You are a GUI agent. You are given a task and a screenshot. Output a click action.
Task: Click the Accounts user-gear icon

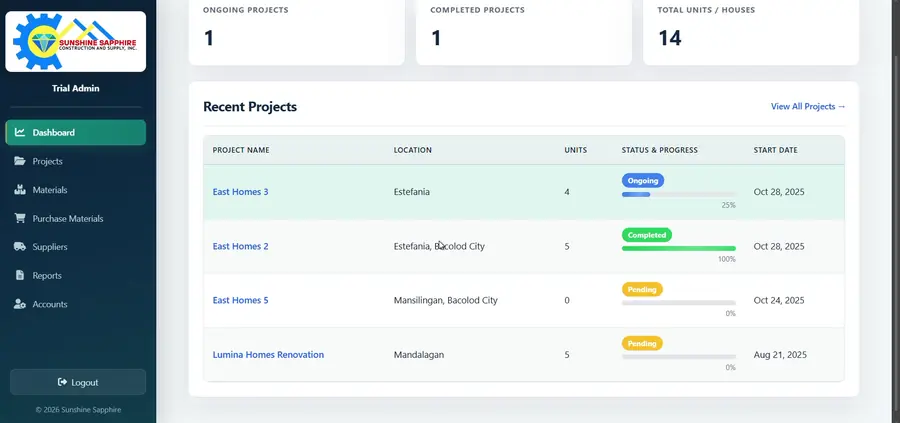[x=20, y=304]
